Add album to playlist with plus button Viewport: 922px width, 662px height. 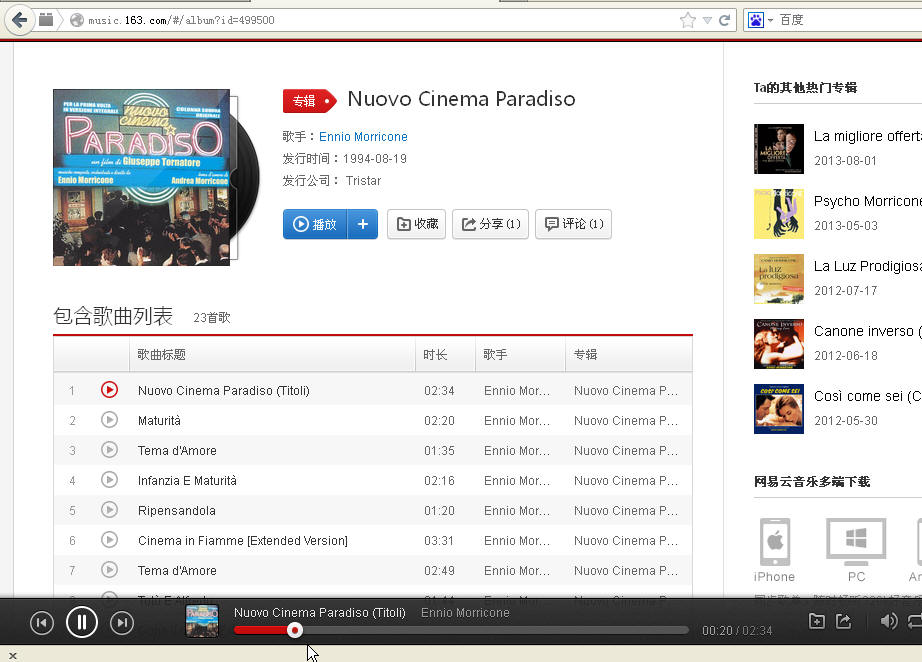point(363,224)
